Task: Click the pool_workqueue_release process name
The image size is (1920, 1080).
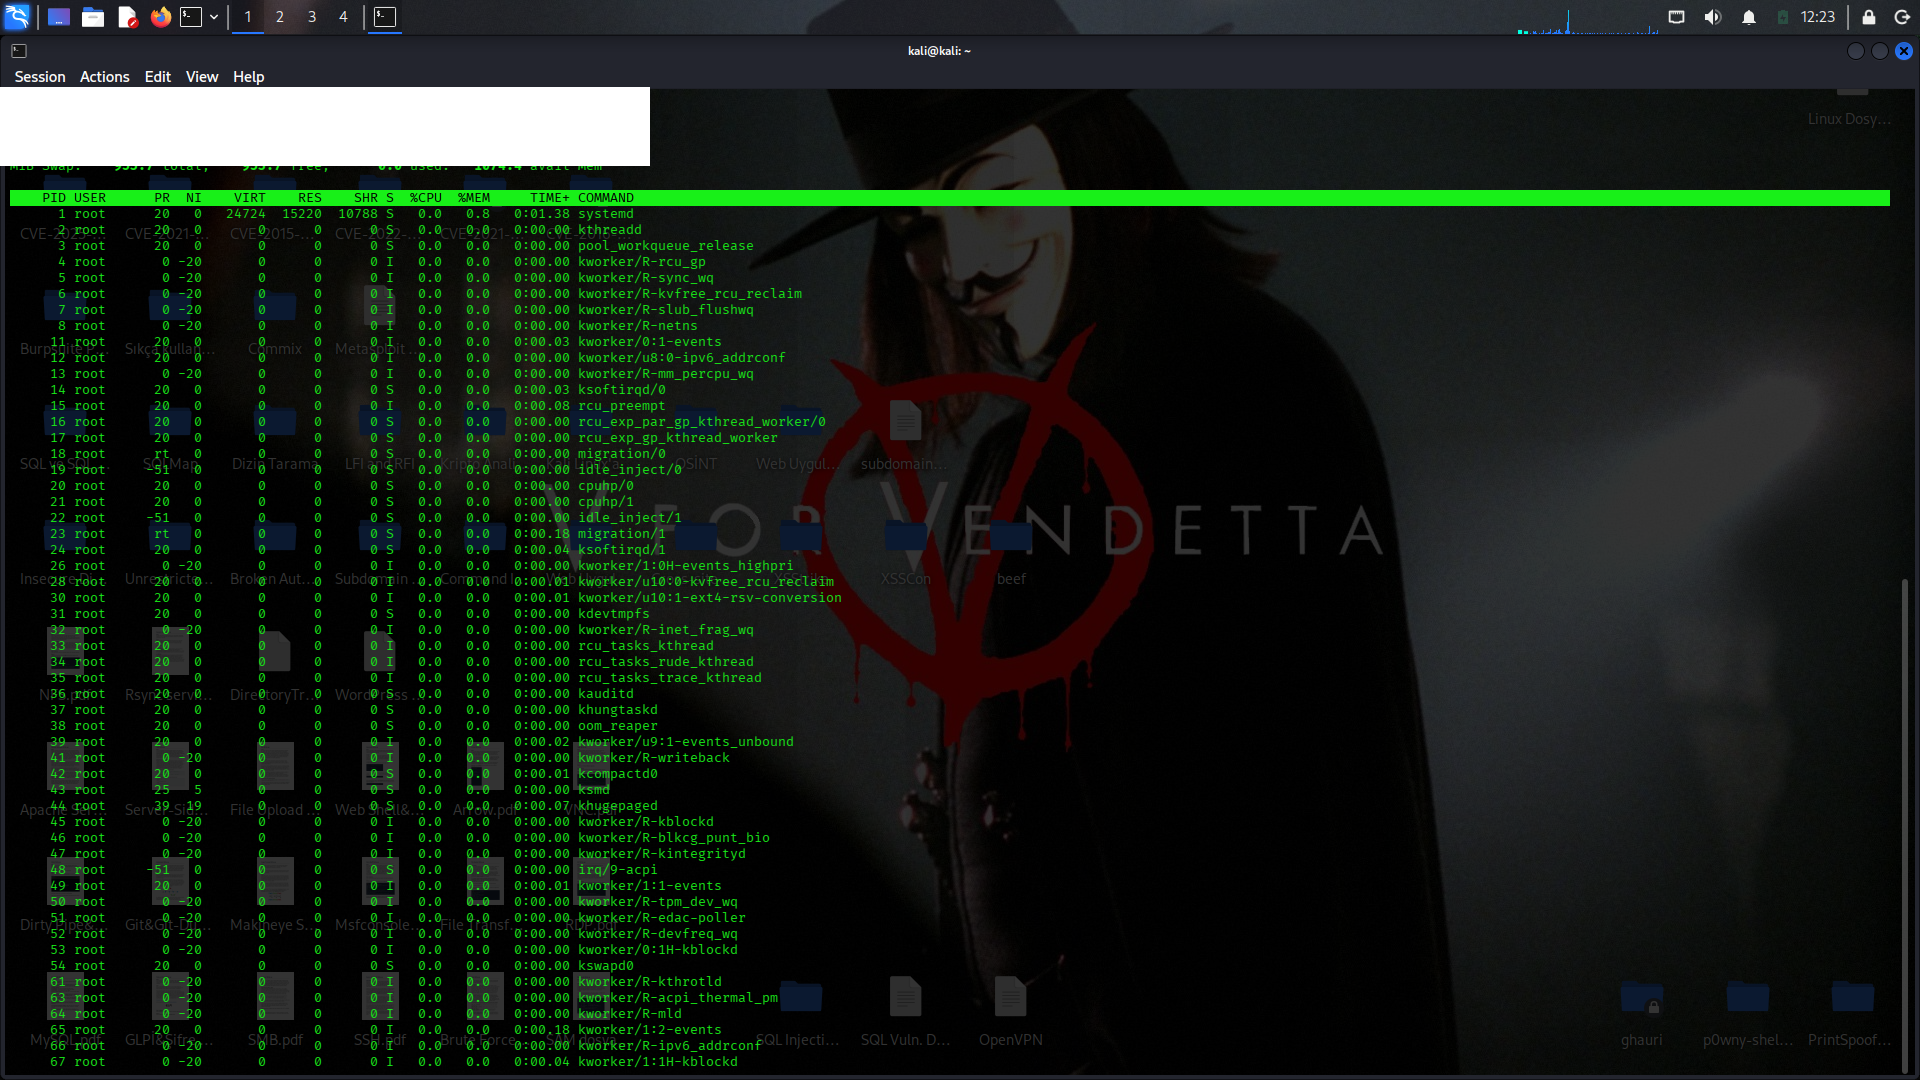Action: pyautogui.click(x=666, y=246)
